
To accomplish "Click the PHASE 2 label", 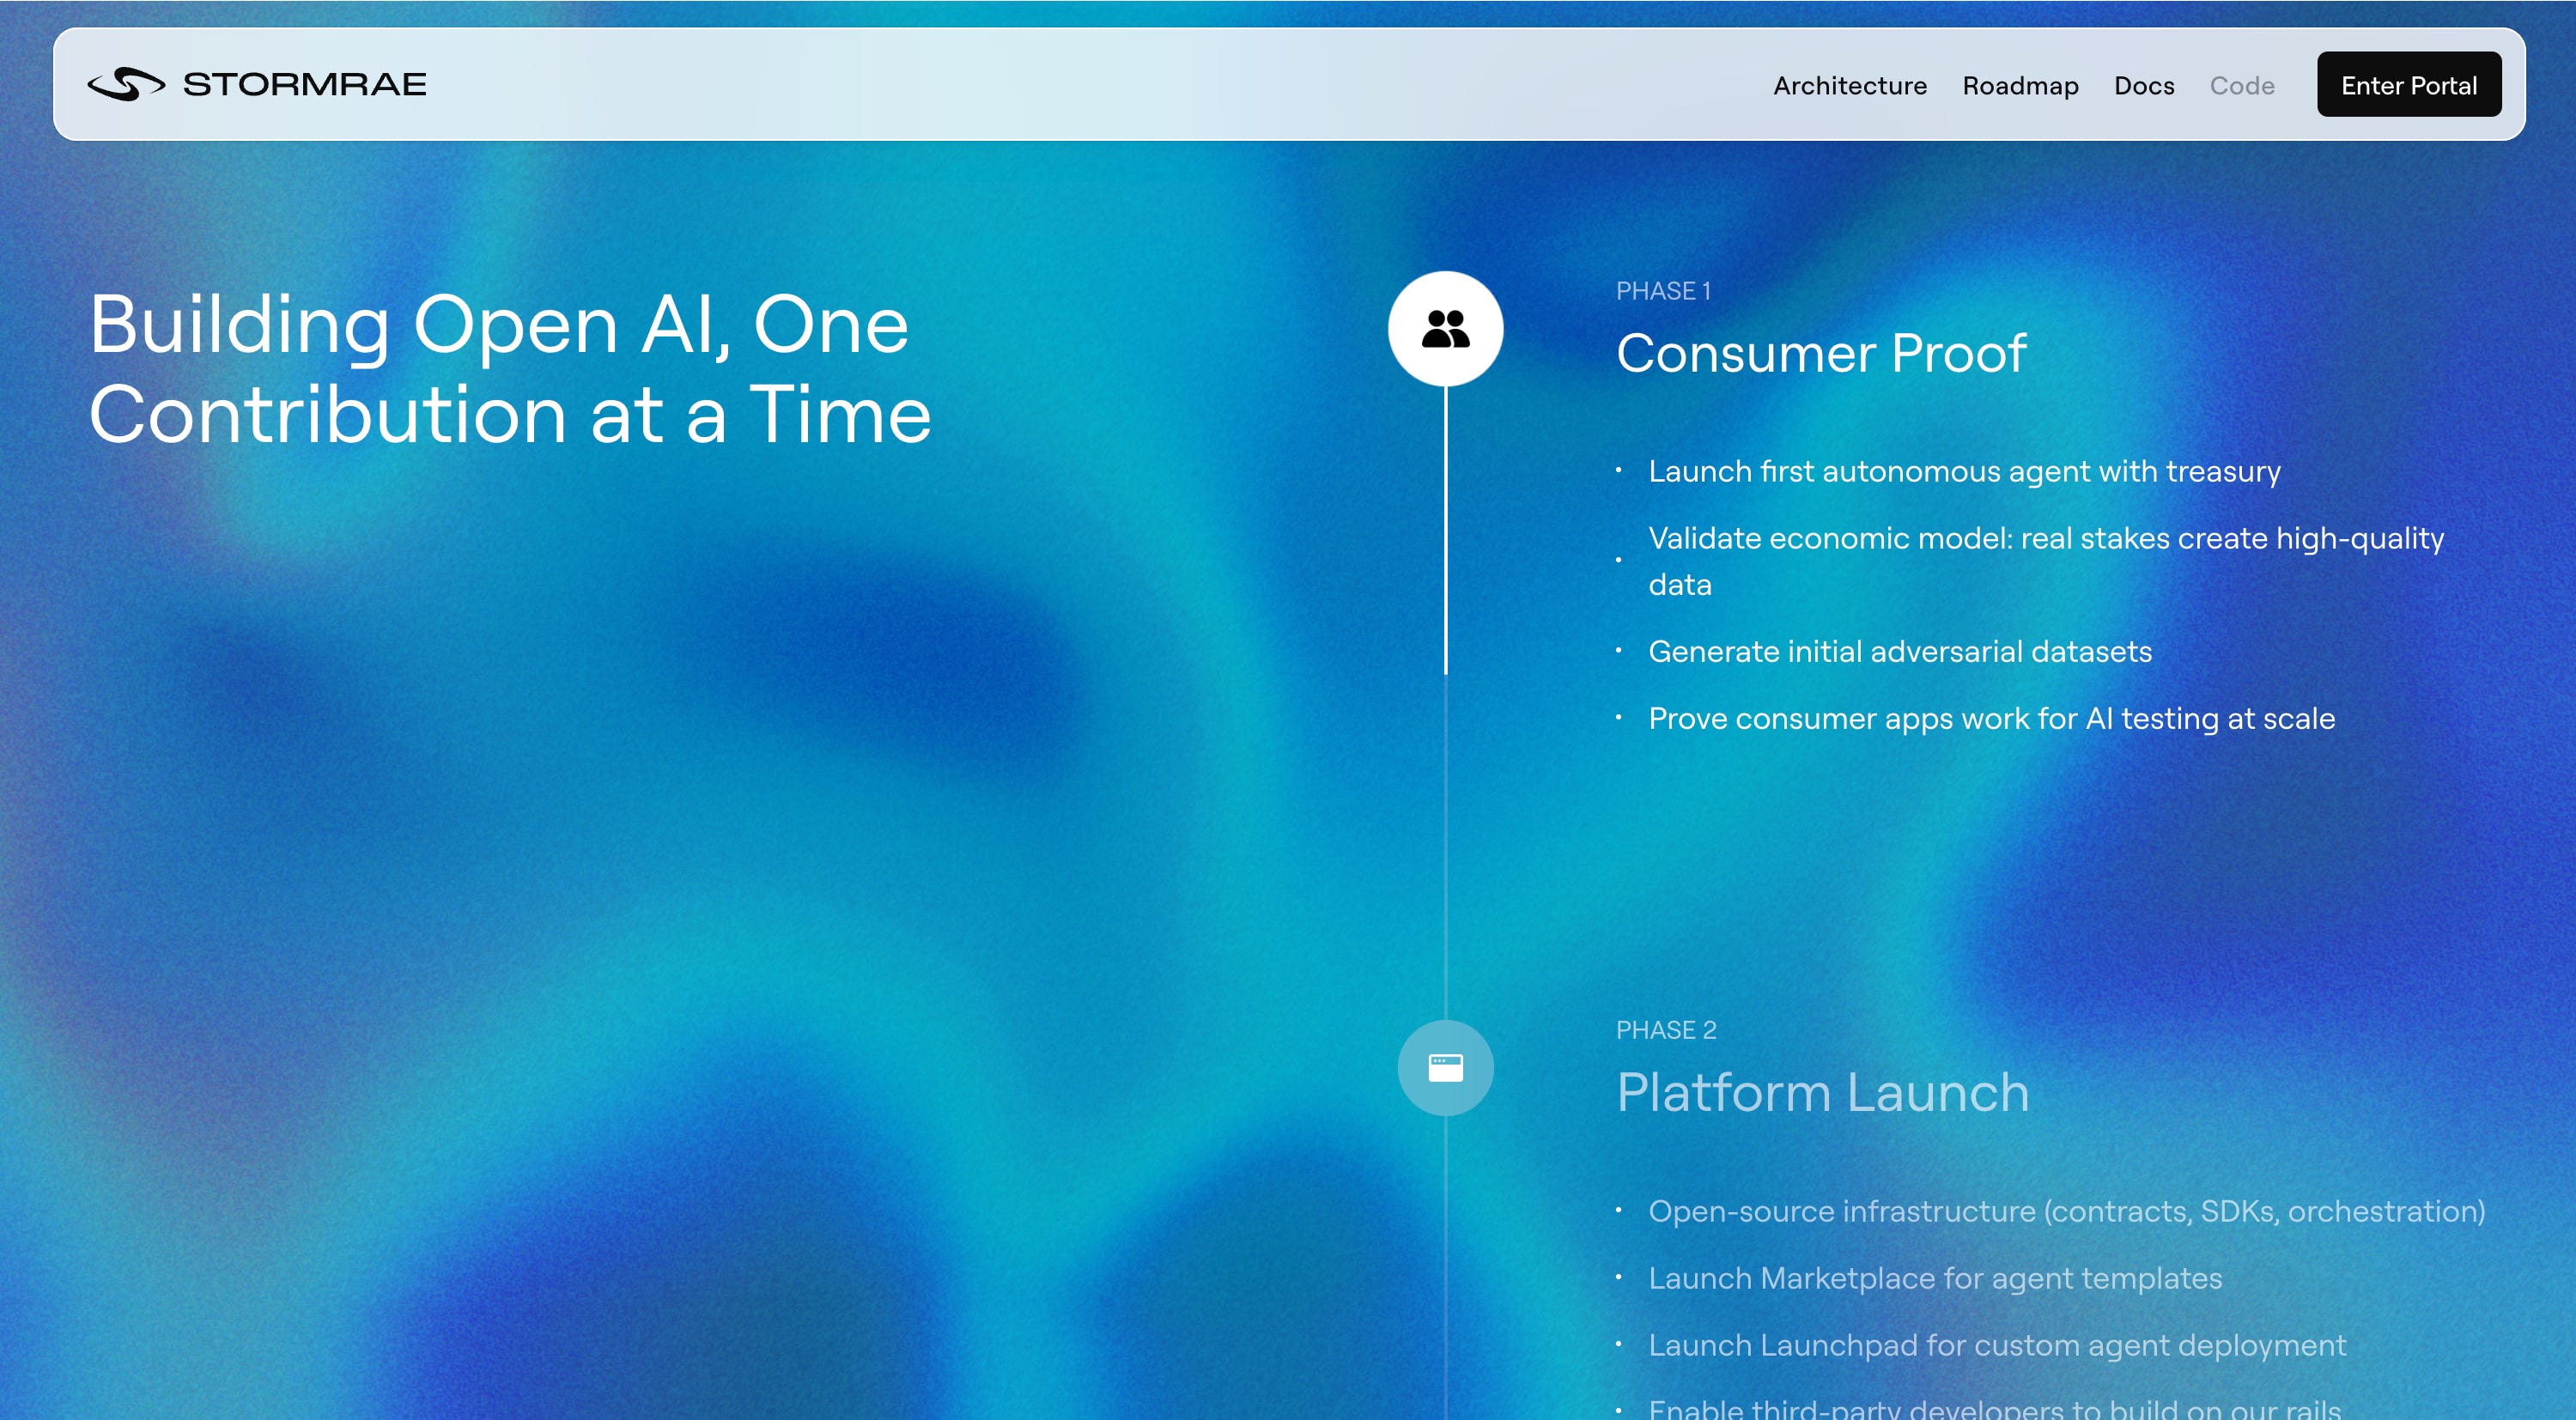I will 1665,1030.
